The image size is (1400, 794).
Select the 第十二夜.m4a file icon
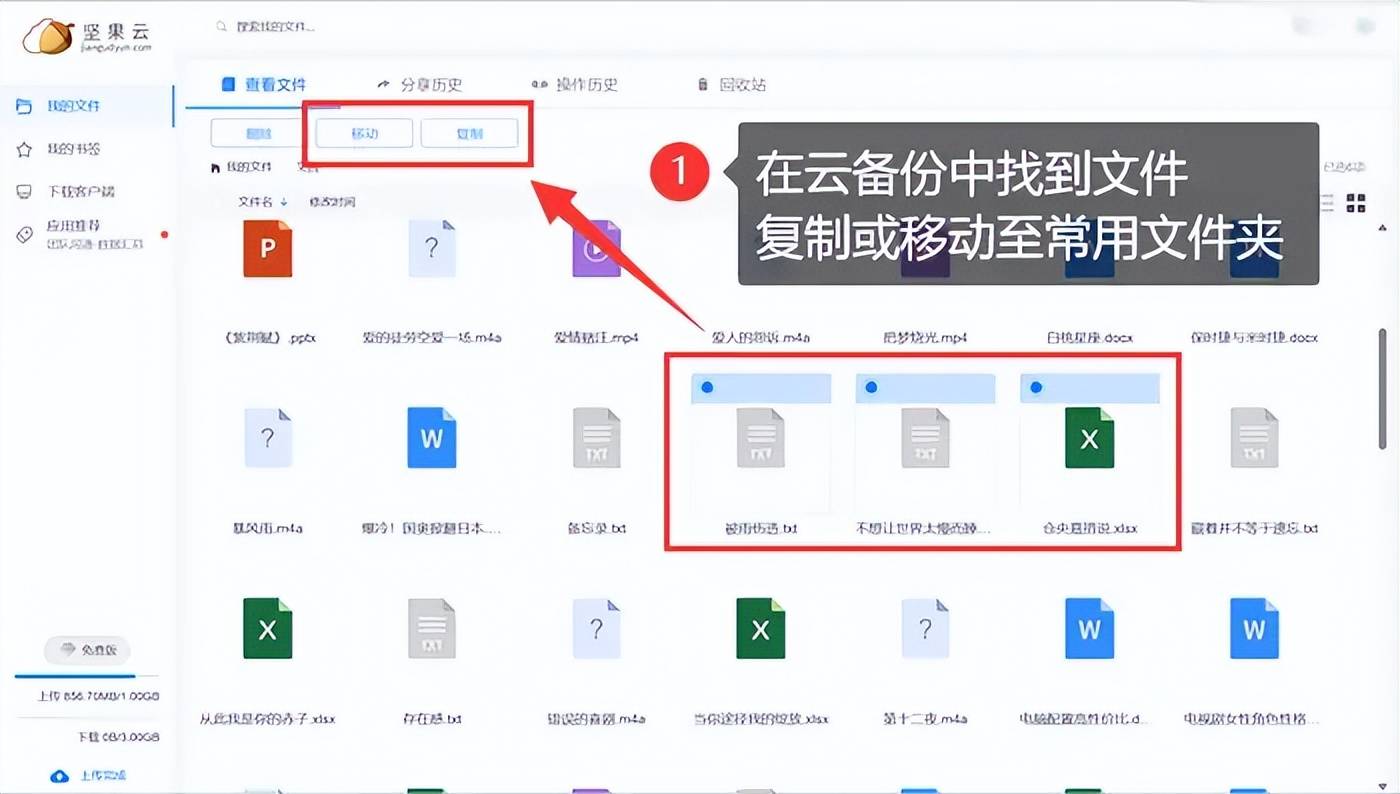[925, 628]
